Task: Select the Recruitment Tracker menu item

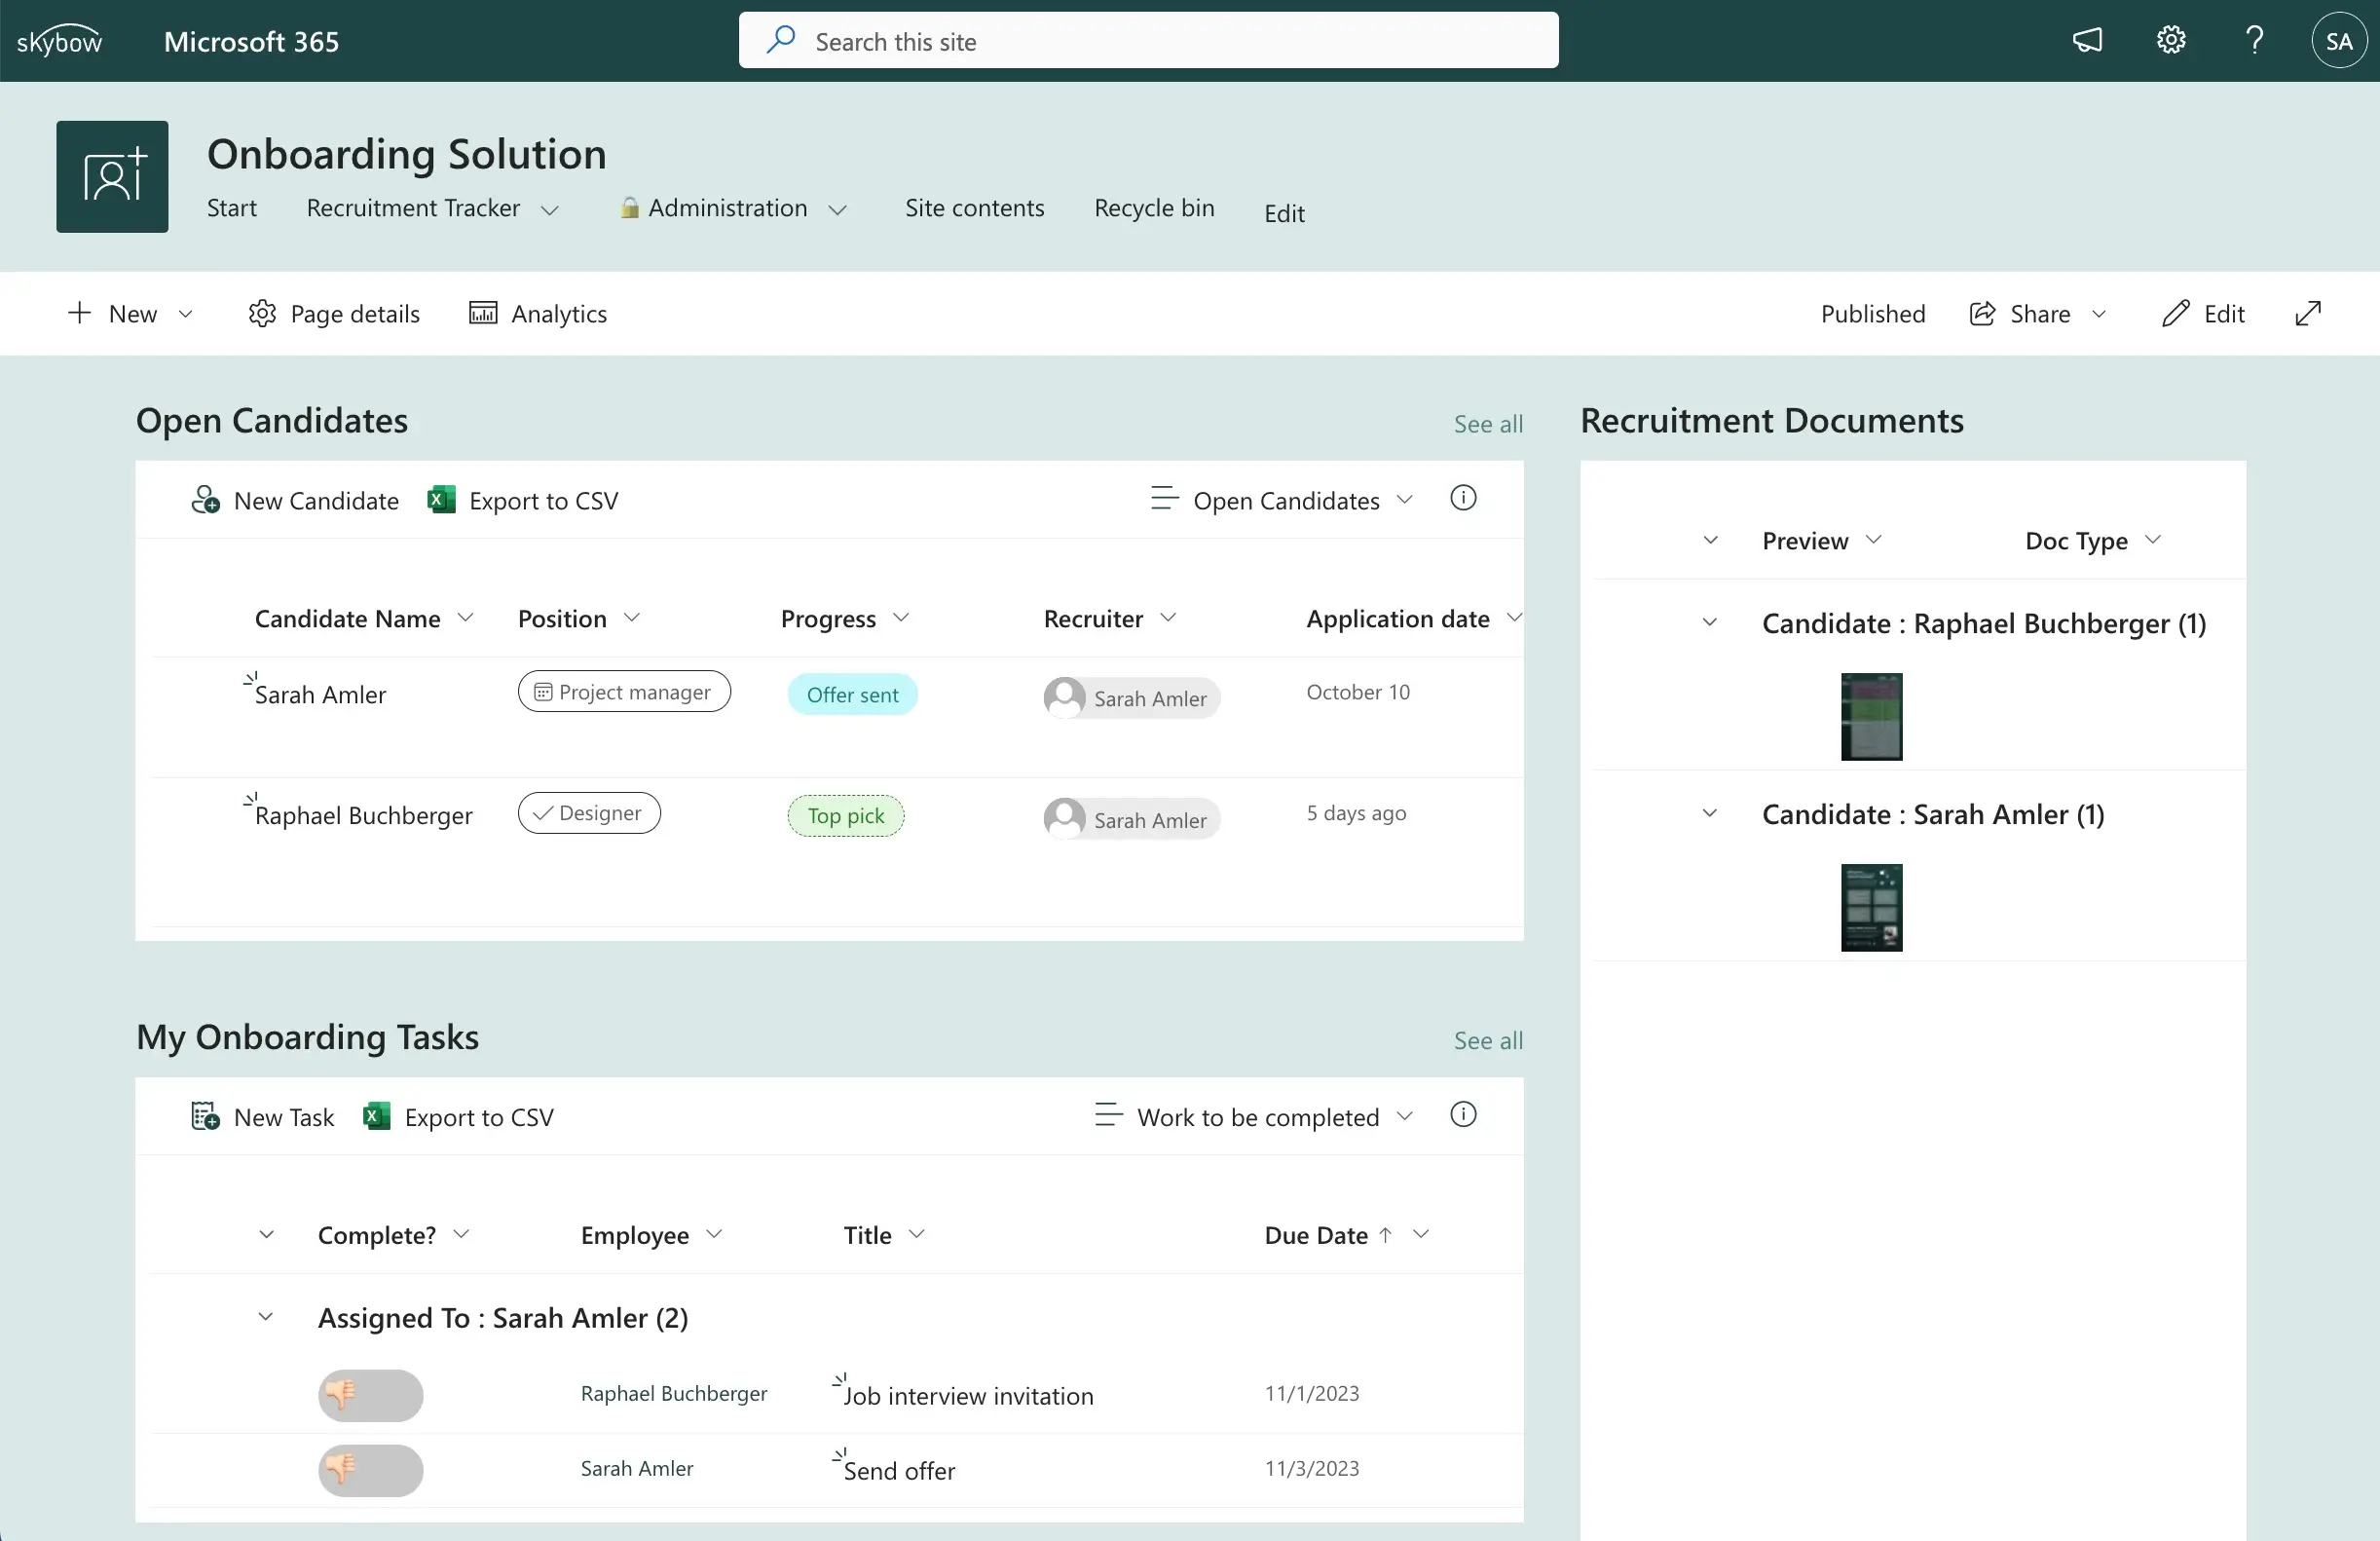Action: point(413,208)
